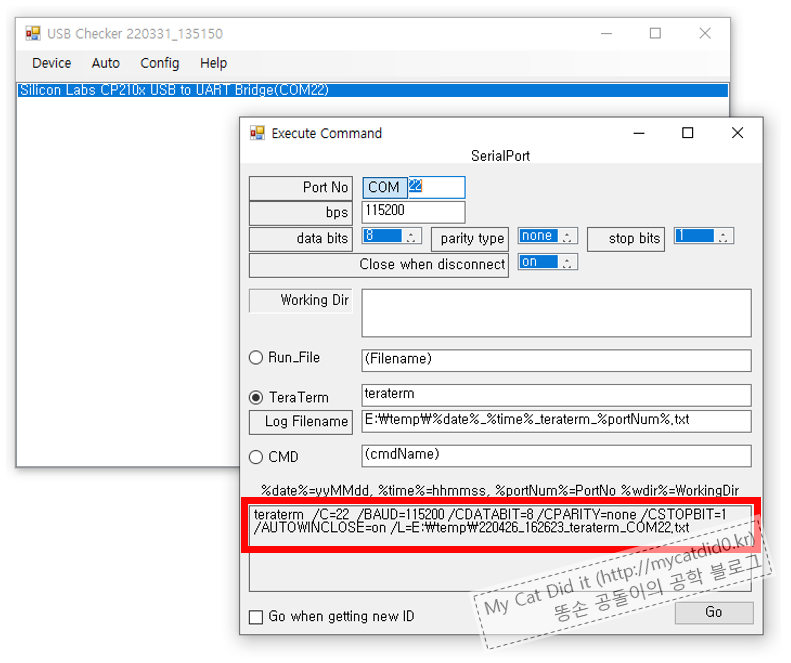Maximize the USB Checker window
This screenshot has width=791, height=663.
tap(655, 34)
